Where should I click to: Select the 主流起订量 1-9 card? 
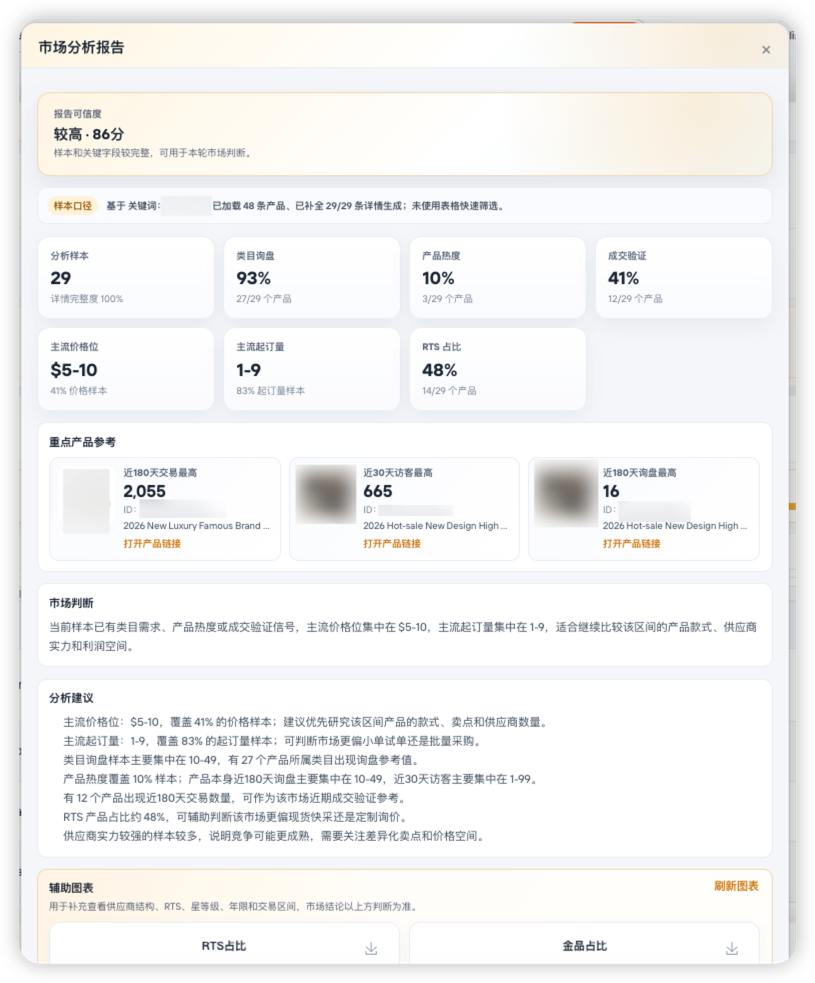312,369
